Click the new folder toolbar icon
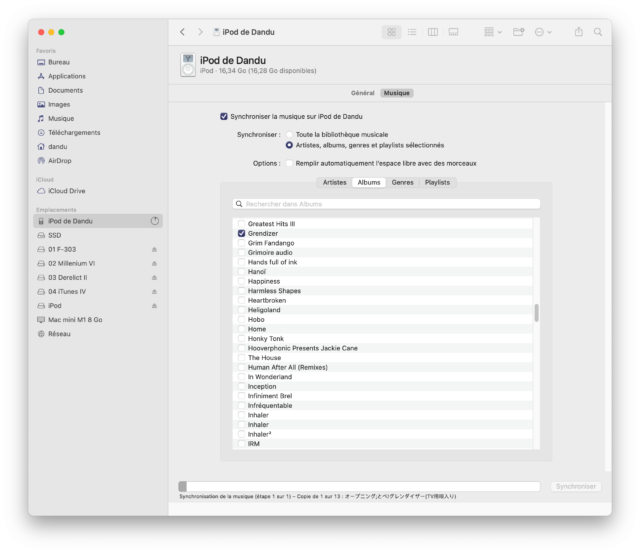The image size is (640, 553). (x=518, y=32)
